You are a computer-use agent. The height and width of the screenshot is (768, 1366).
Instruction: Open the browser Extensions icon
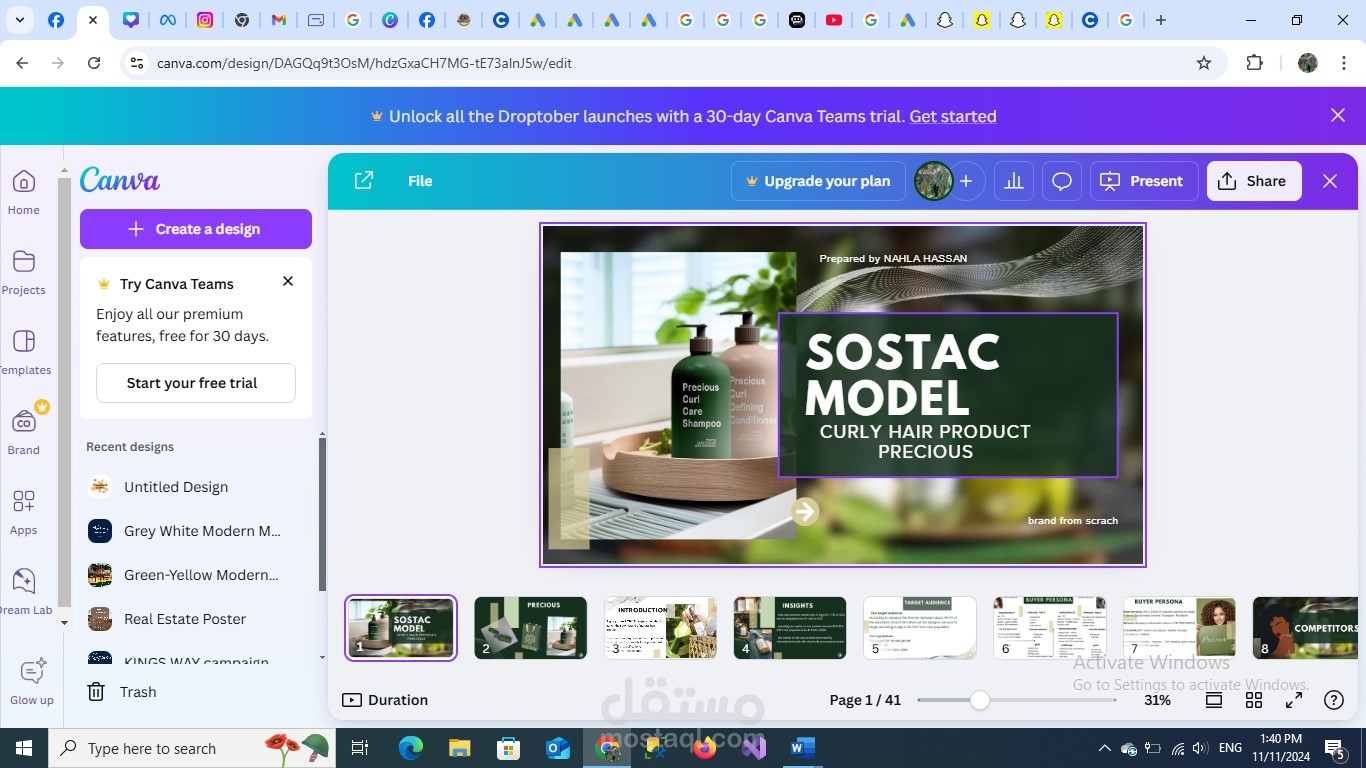1254,63
